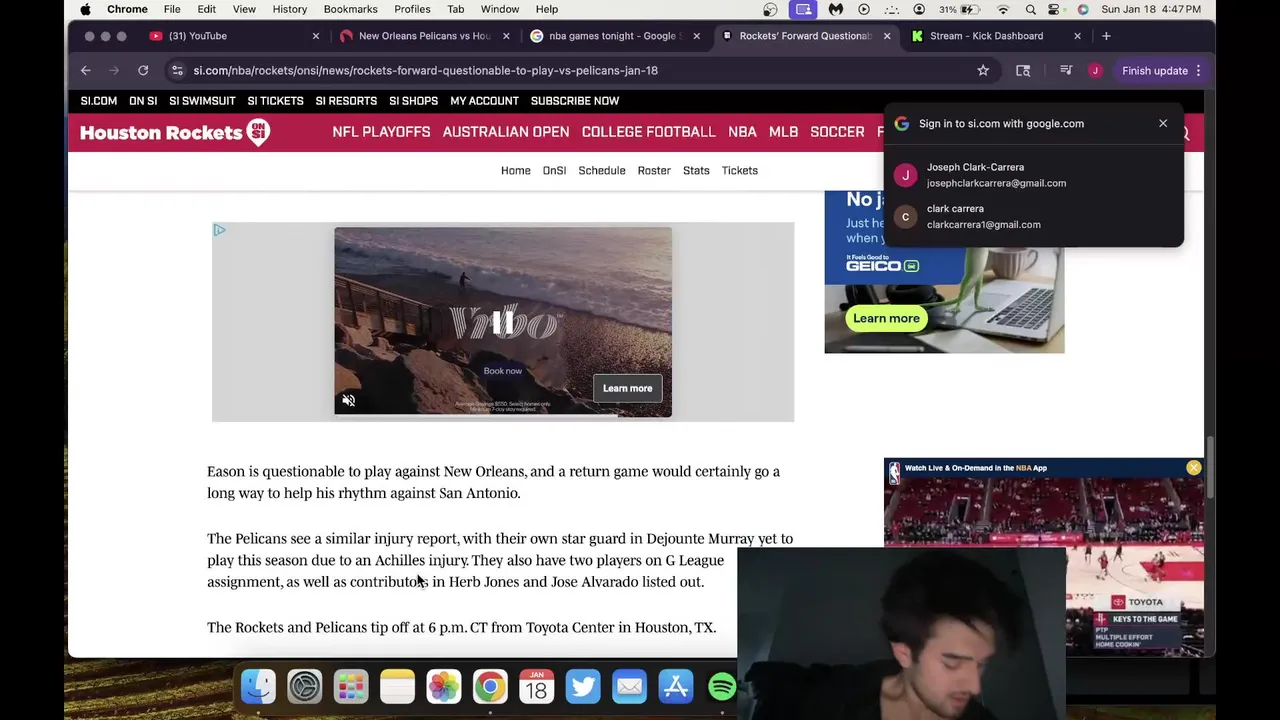This screenshot has width=1280, height=720.
Task: Click the Houston Rockets On SI logo
Action: pos(175,132)
